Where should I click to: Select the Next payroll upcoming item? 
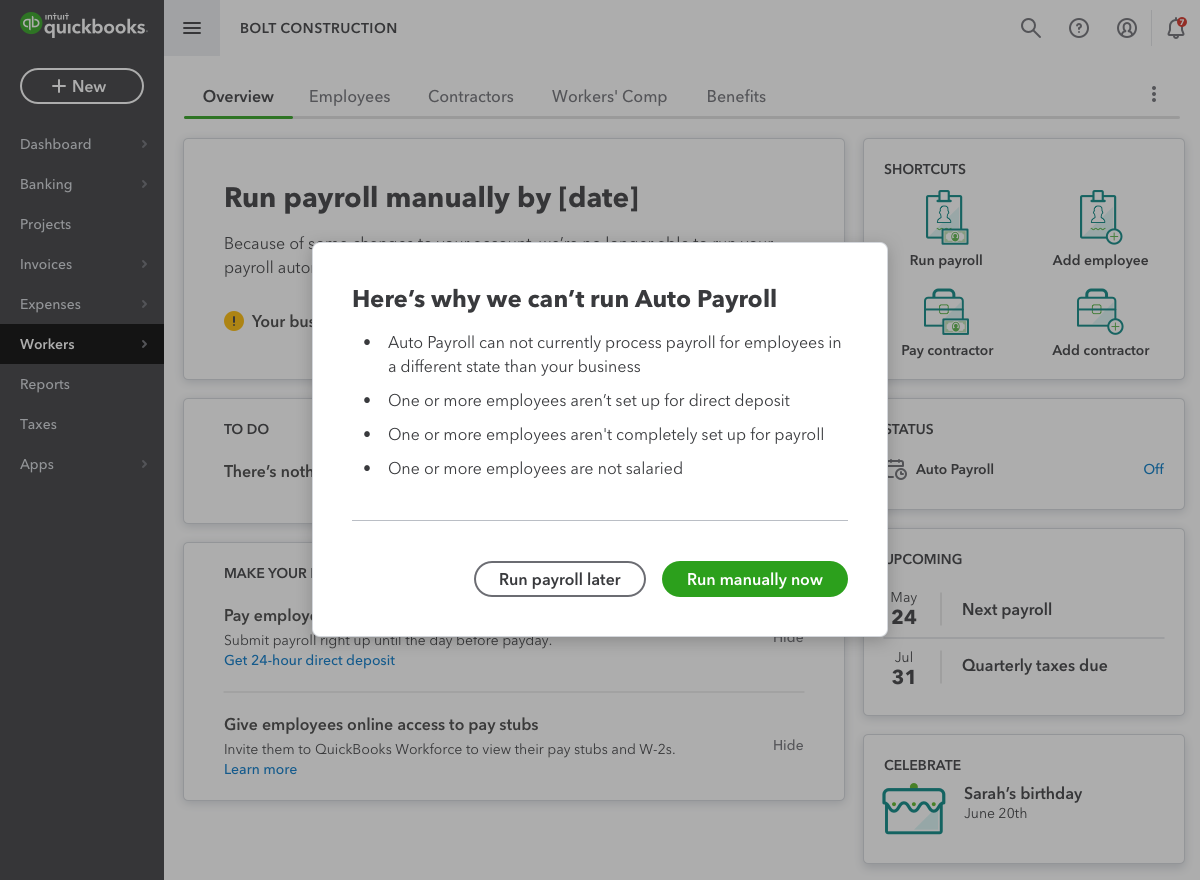1007,609
